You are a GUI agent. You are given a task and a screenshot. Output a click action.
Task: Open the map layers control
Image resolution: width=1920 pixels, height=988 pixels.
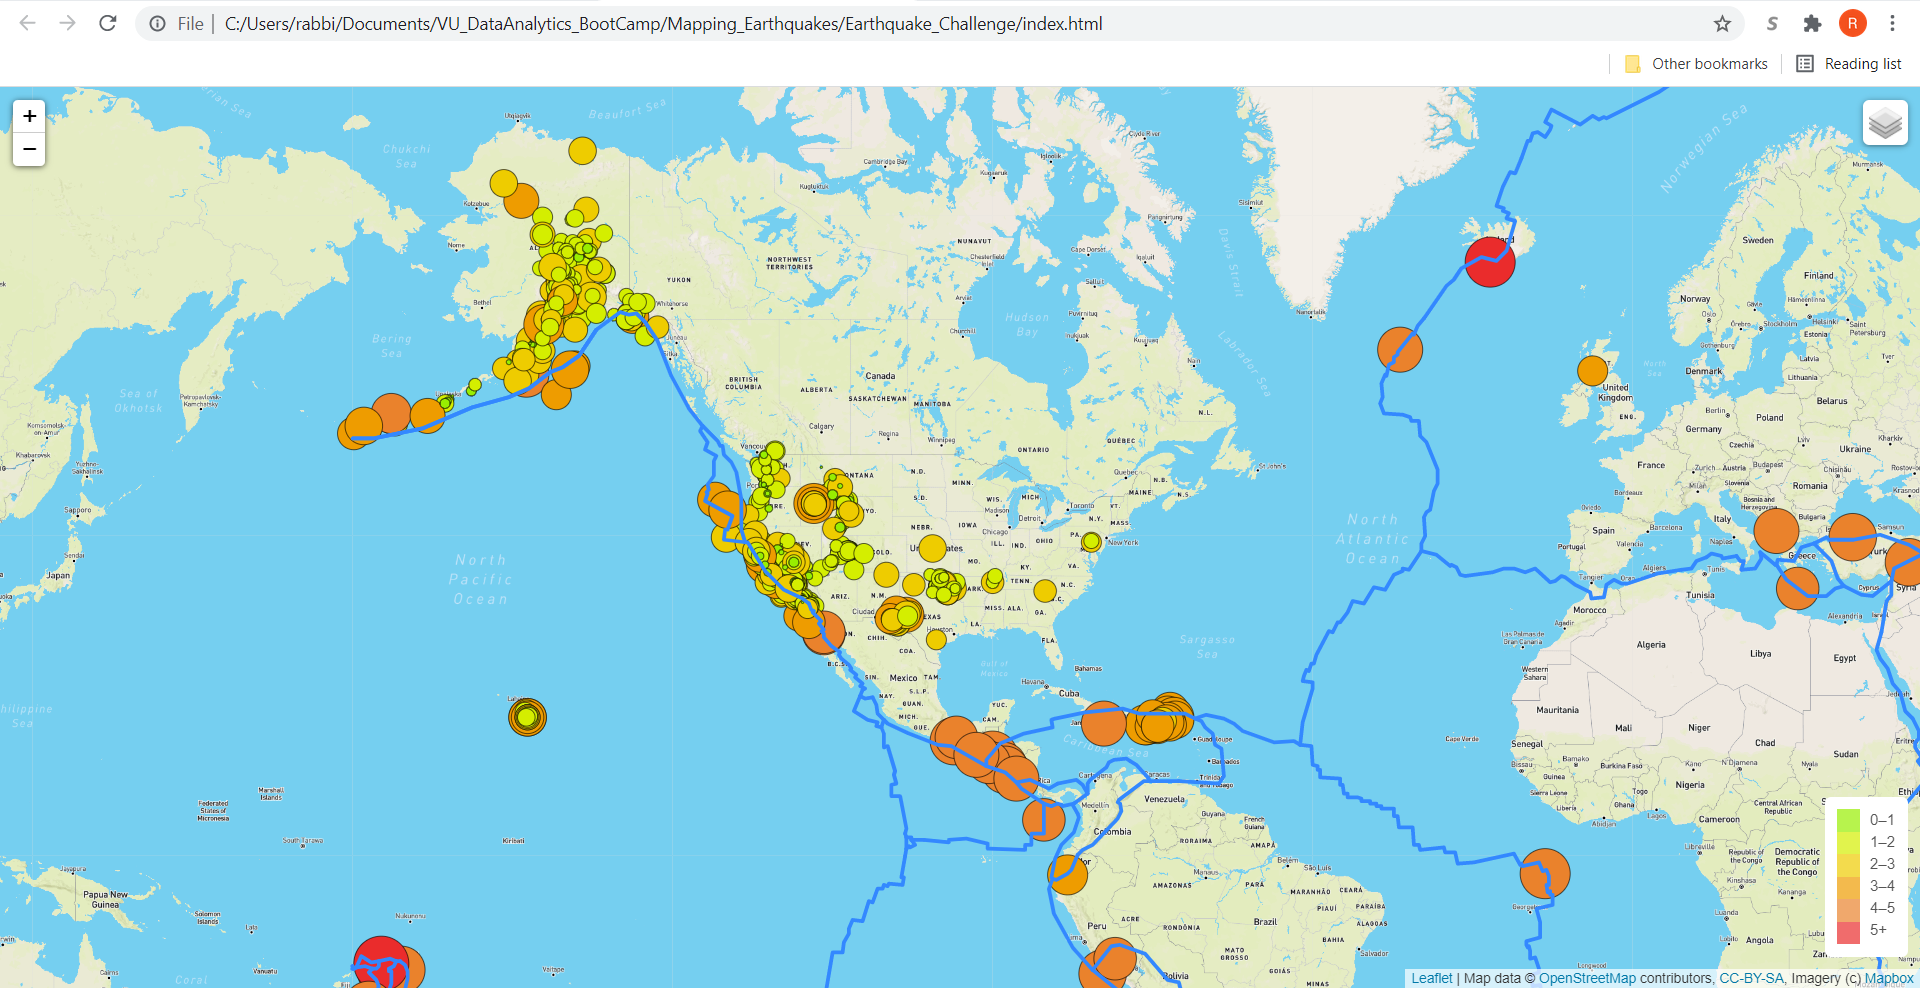coord(1885,123)
